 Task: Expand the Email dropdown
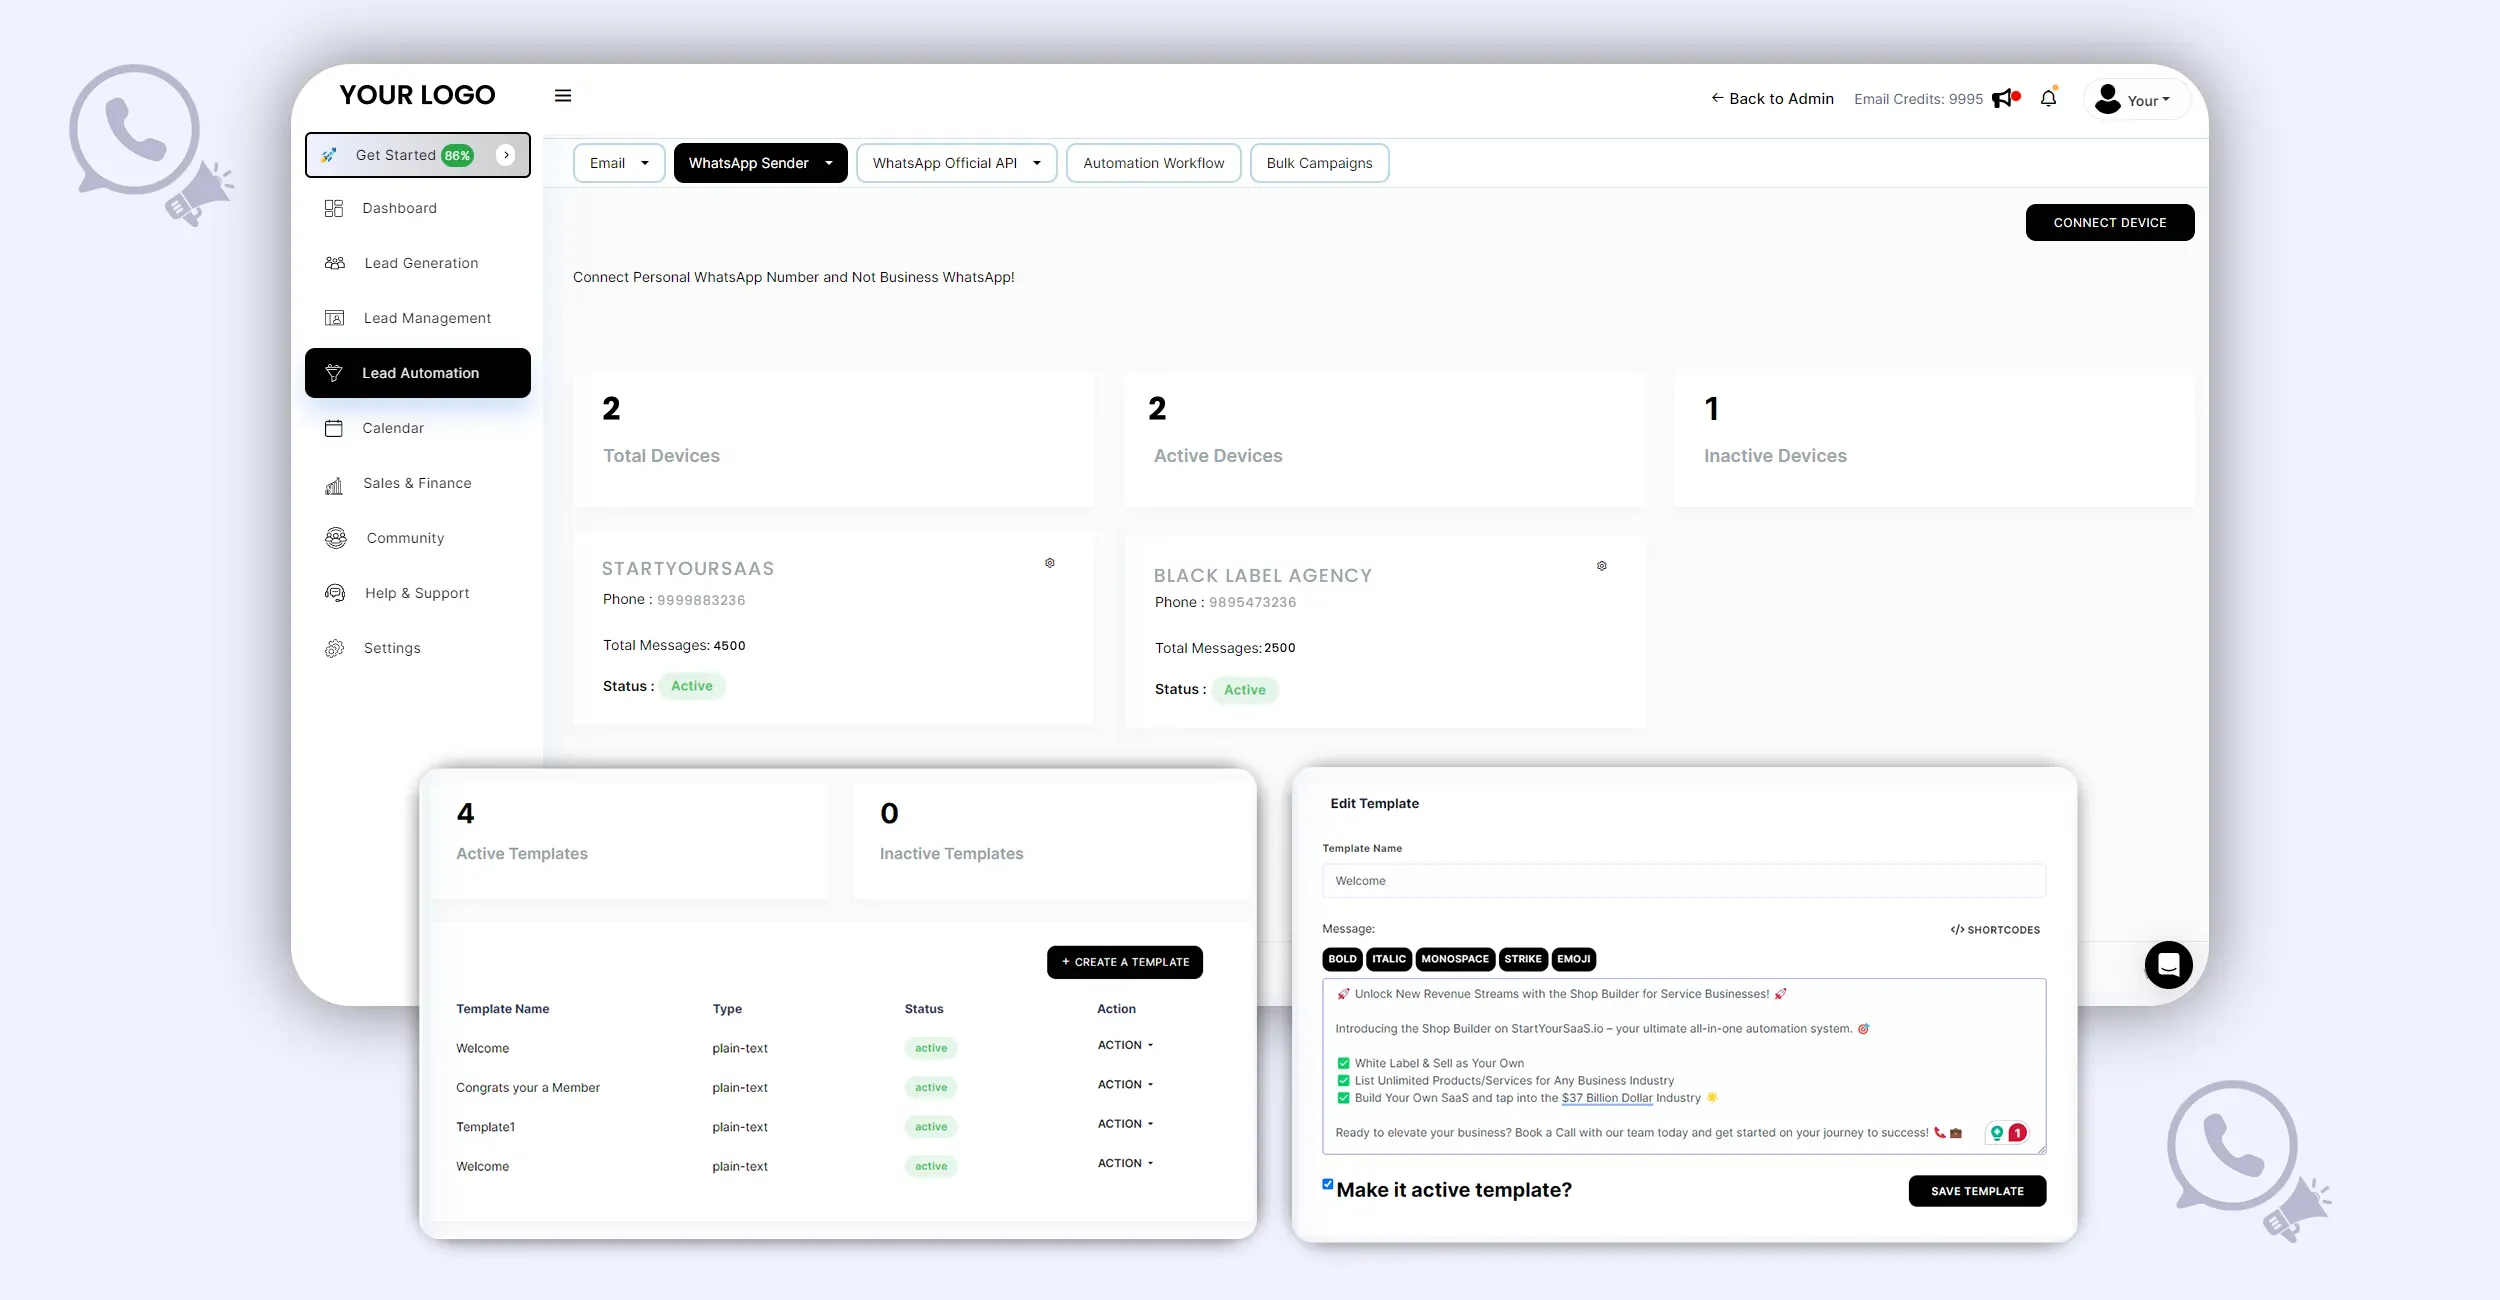tap(619, 163)
